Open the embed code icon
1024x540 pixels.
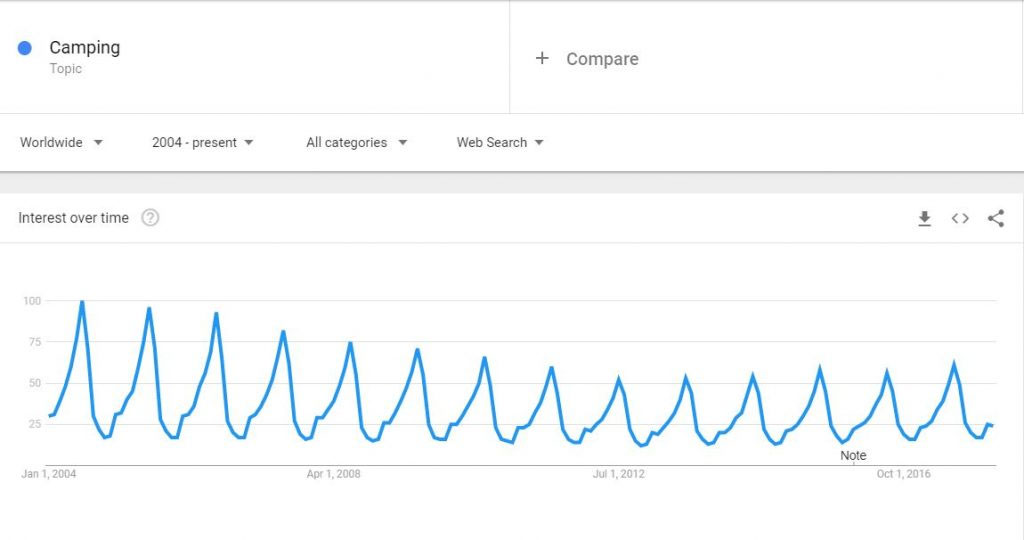(960, 219)
